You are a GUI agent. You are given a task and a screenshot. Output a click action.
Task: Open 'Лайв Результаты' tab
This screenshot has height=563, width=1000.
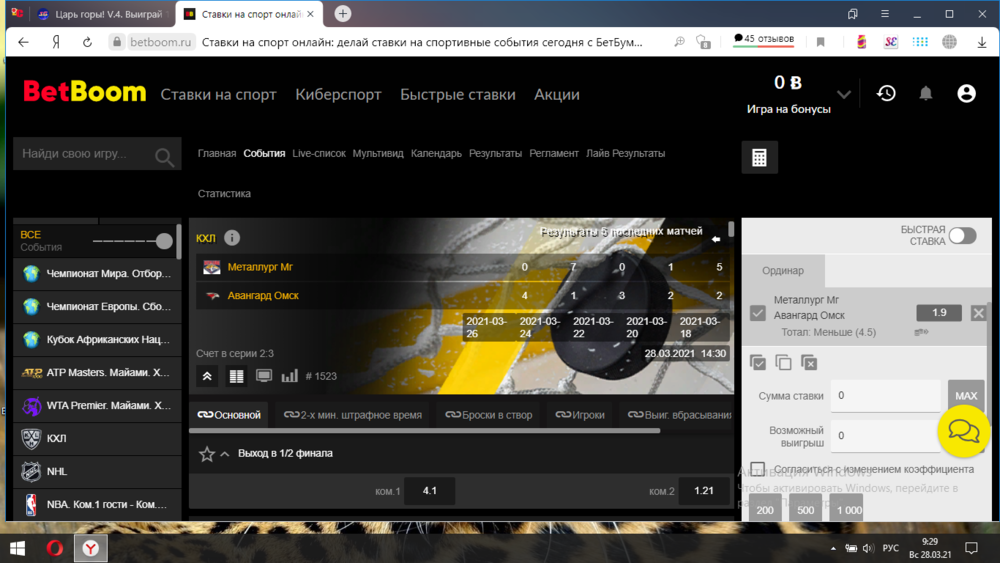[626, 153]
